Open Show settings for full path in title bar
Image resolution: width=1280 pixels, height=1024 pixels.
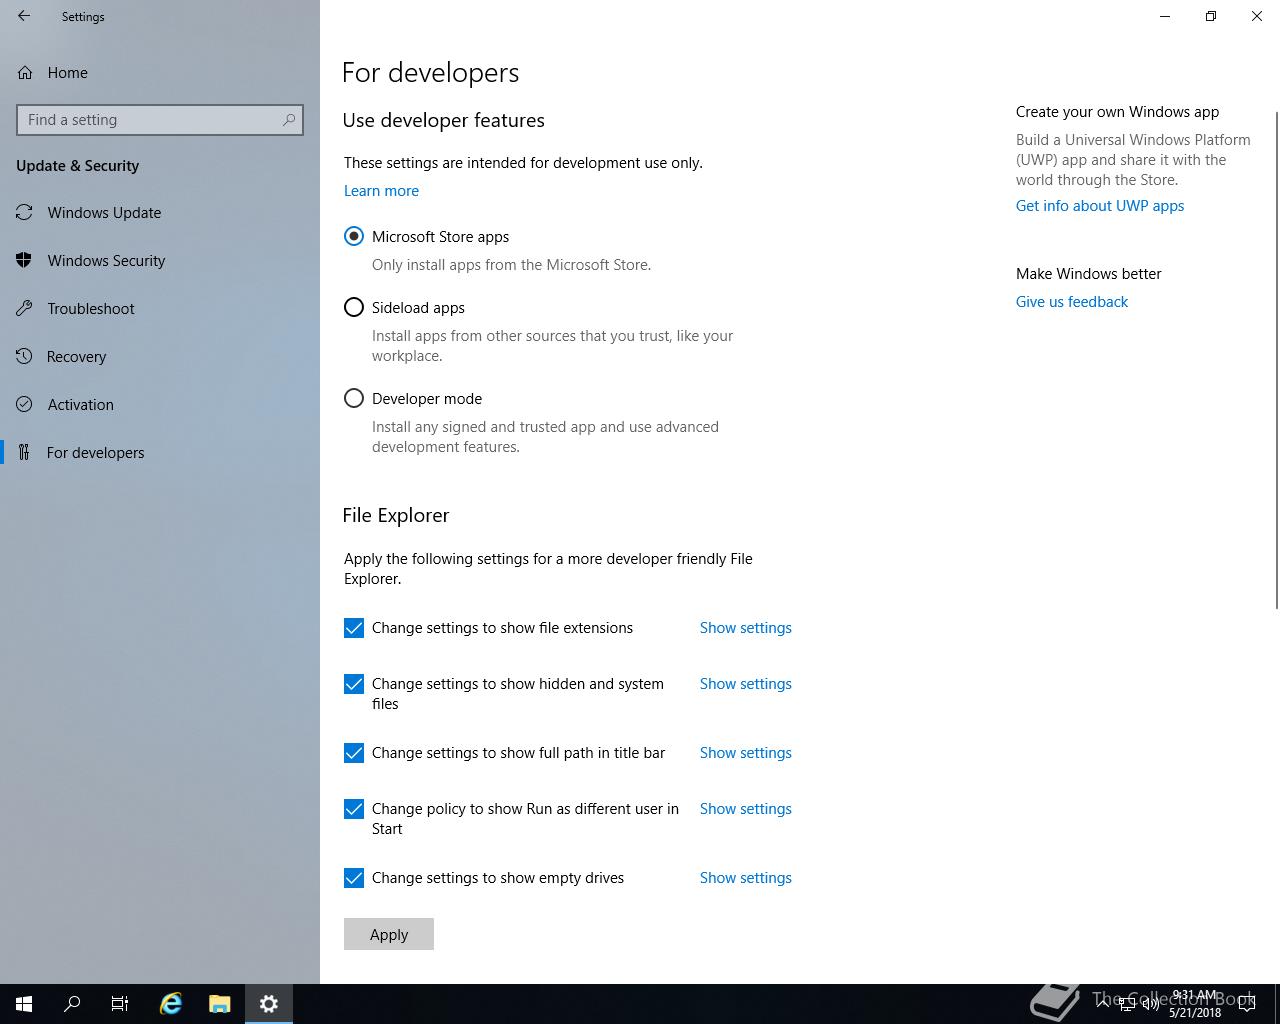[745, 753]
